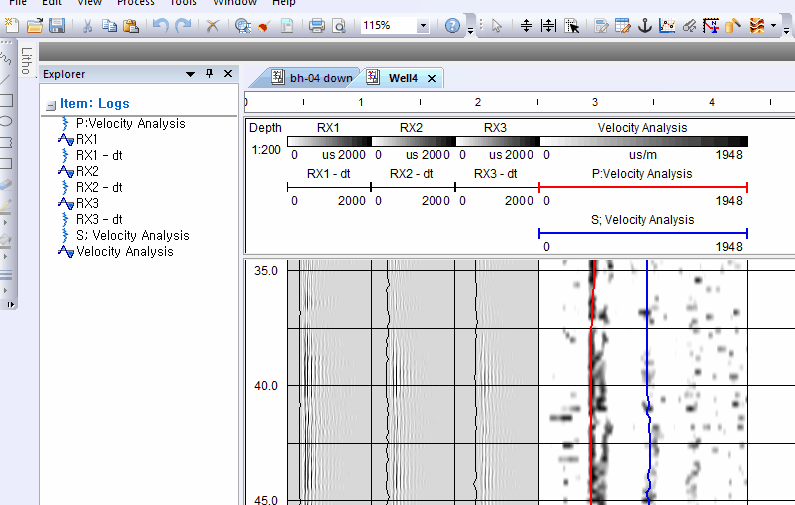Open the Tools menu
Image resolution: width=795 pixels, height=505 pixels.
183,3
